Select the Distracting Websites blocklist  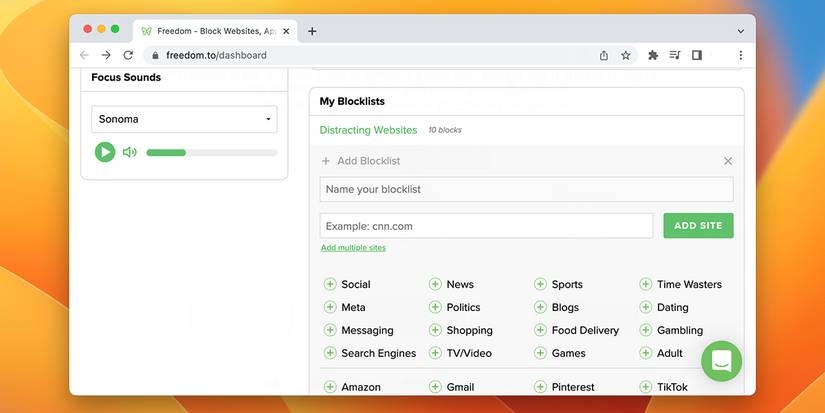pos(368,130)
